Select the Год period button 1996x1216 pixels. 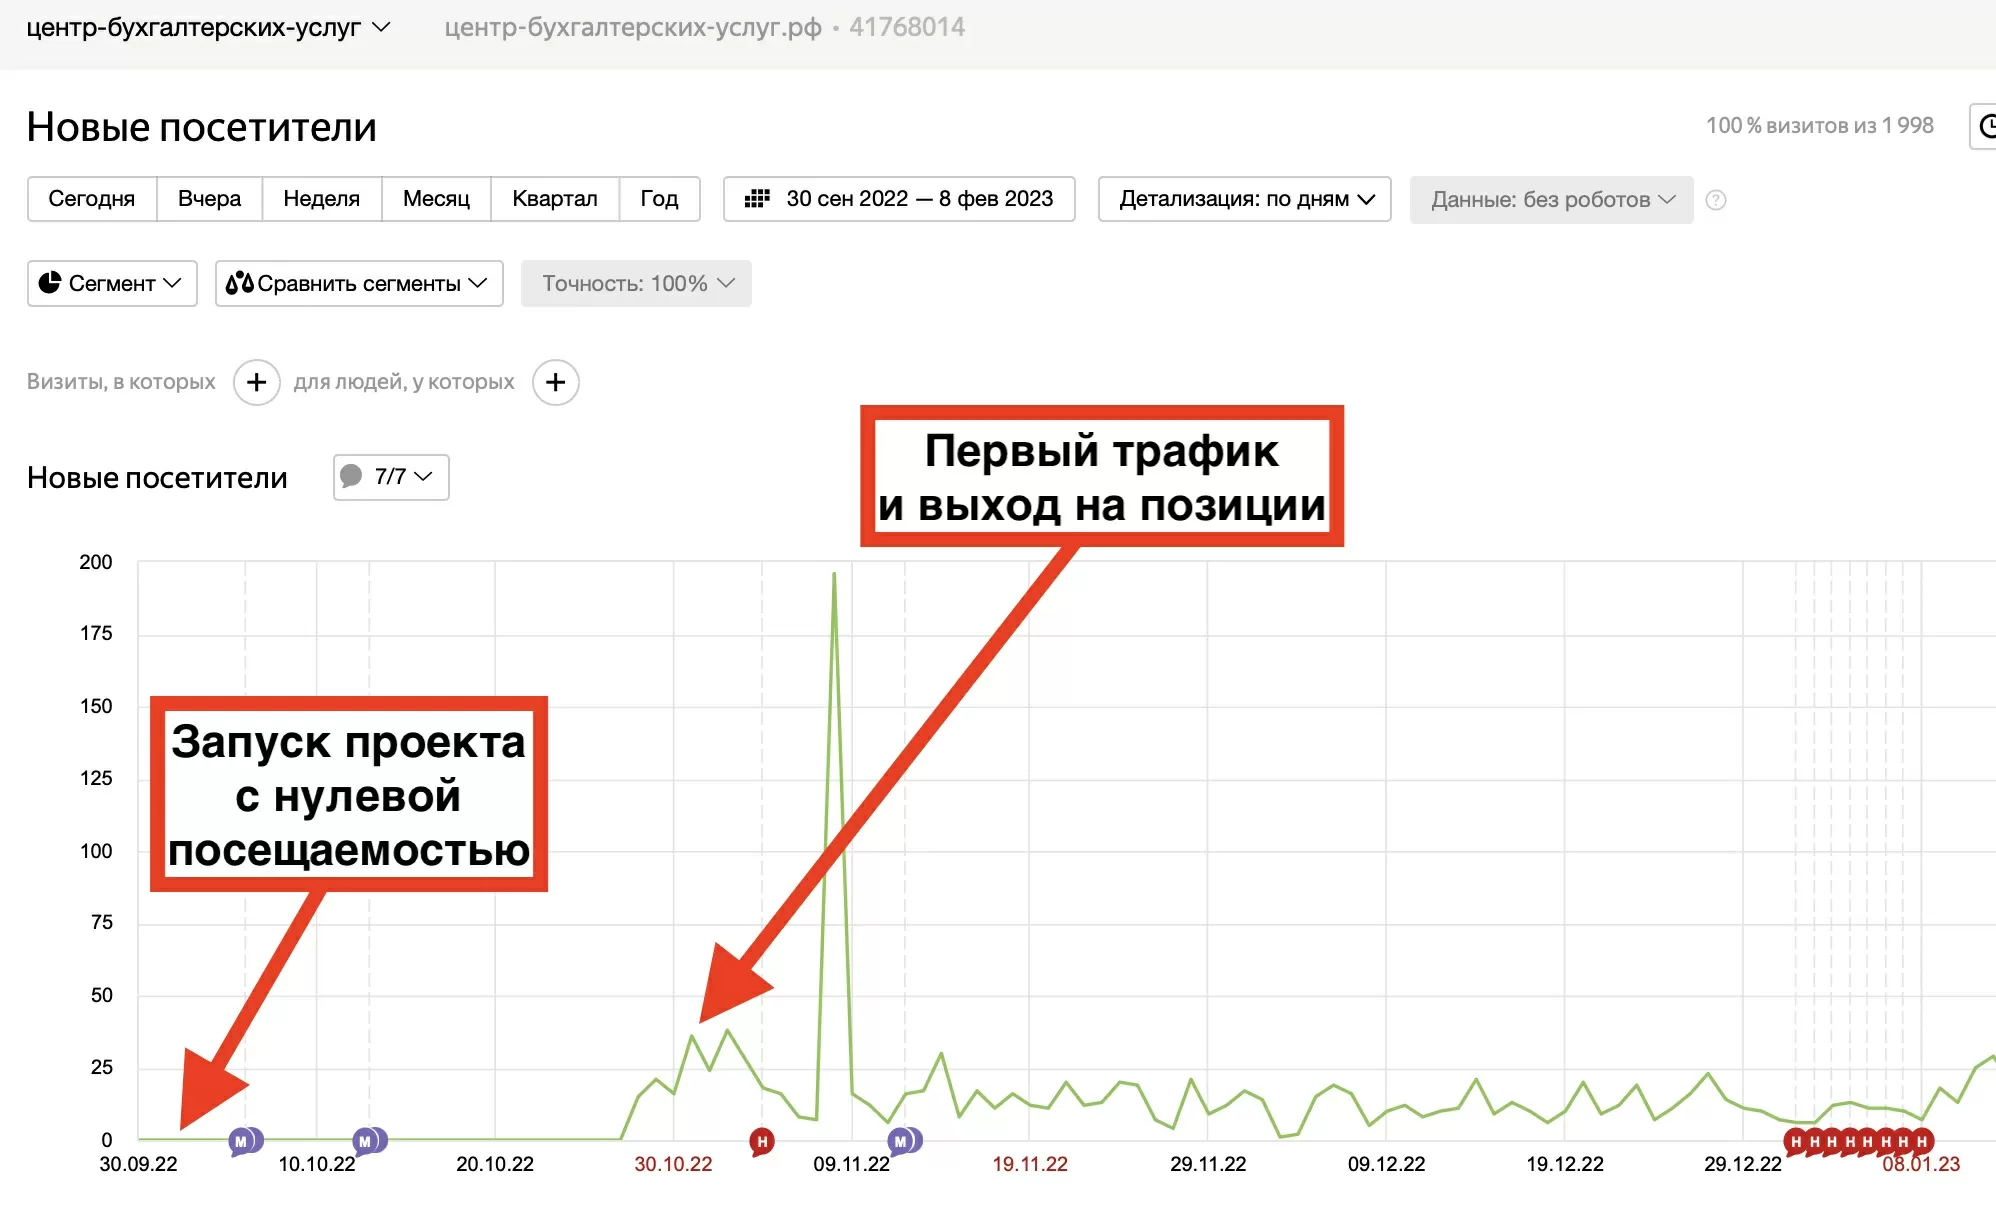click(659, 199)
